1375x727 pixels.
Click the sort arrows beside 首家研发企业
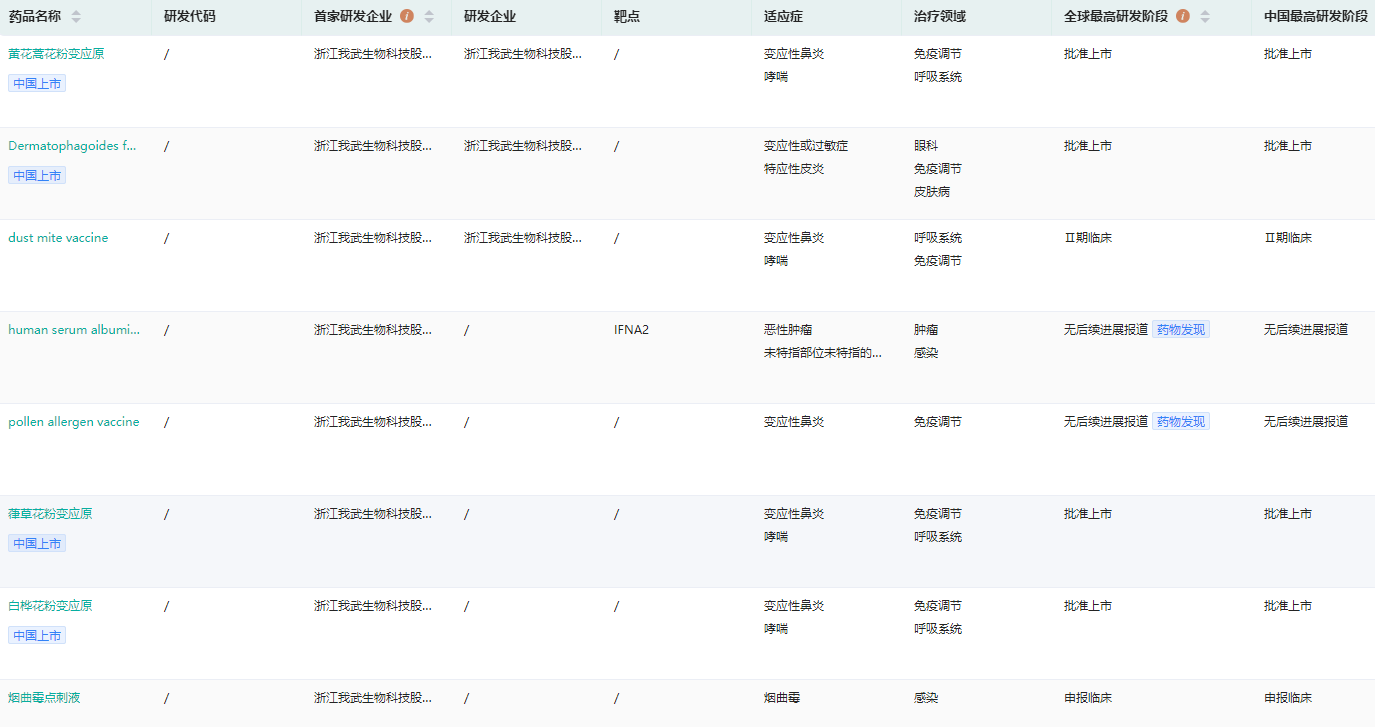pyautogui.click(x=430, y=17)
